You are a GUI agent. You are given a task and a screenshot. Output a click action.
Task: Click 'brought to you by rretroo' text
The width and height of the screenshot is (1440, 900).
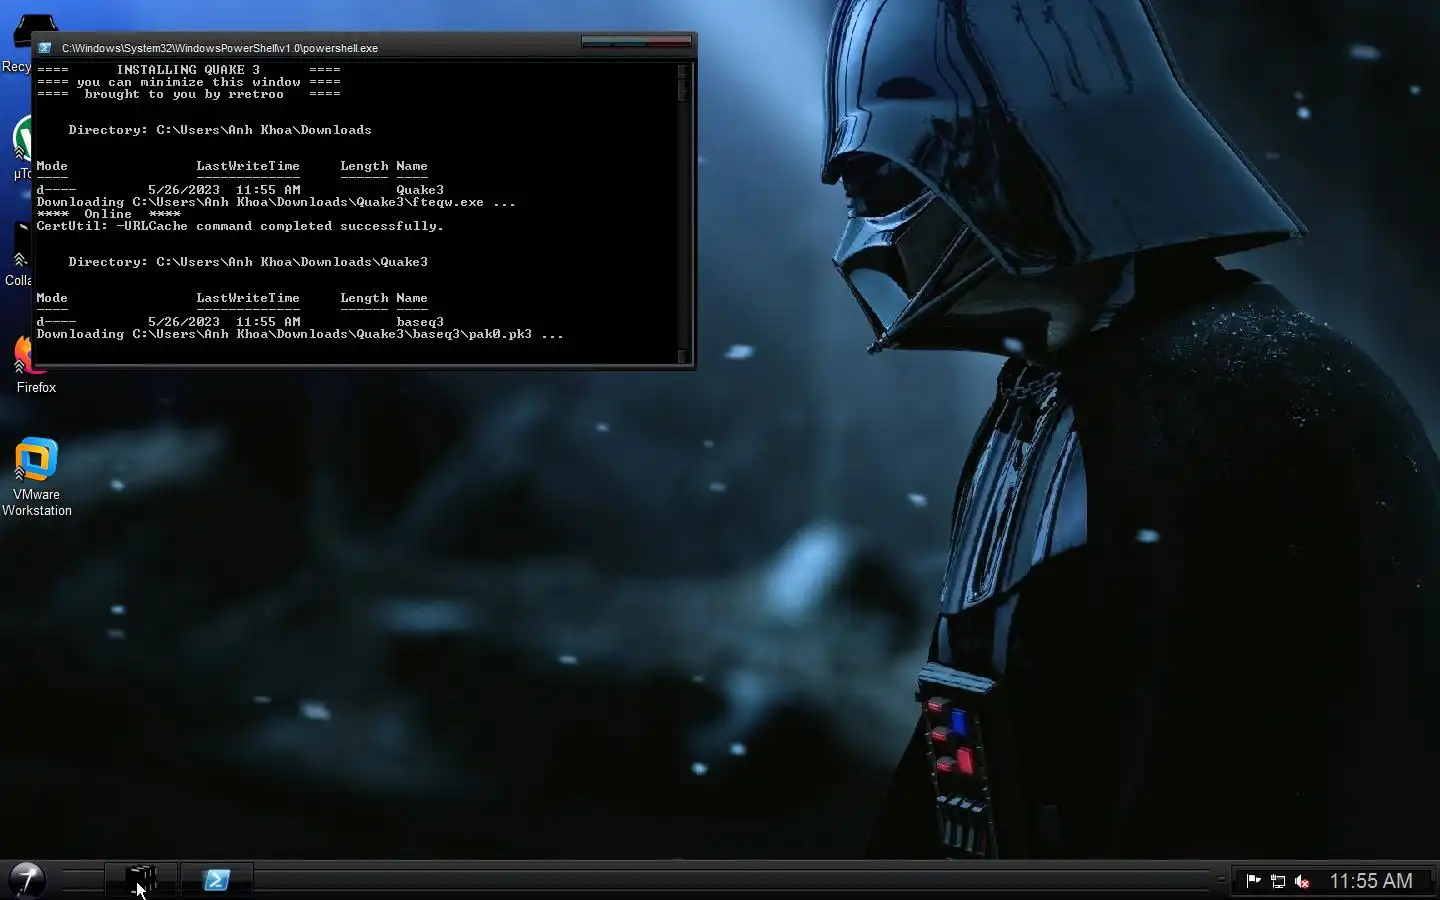click(184, 94)
